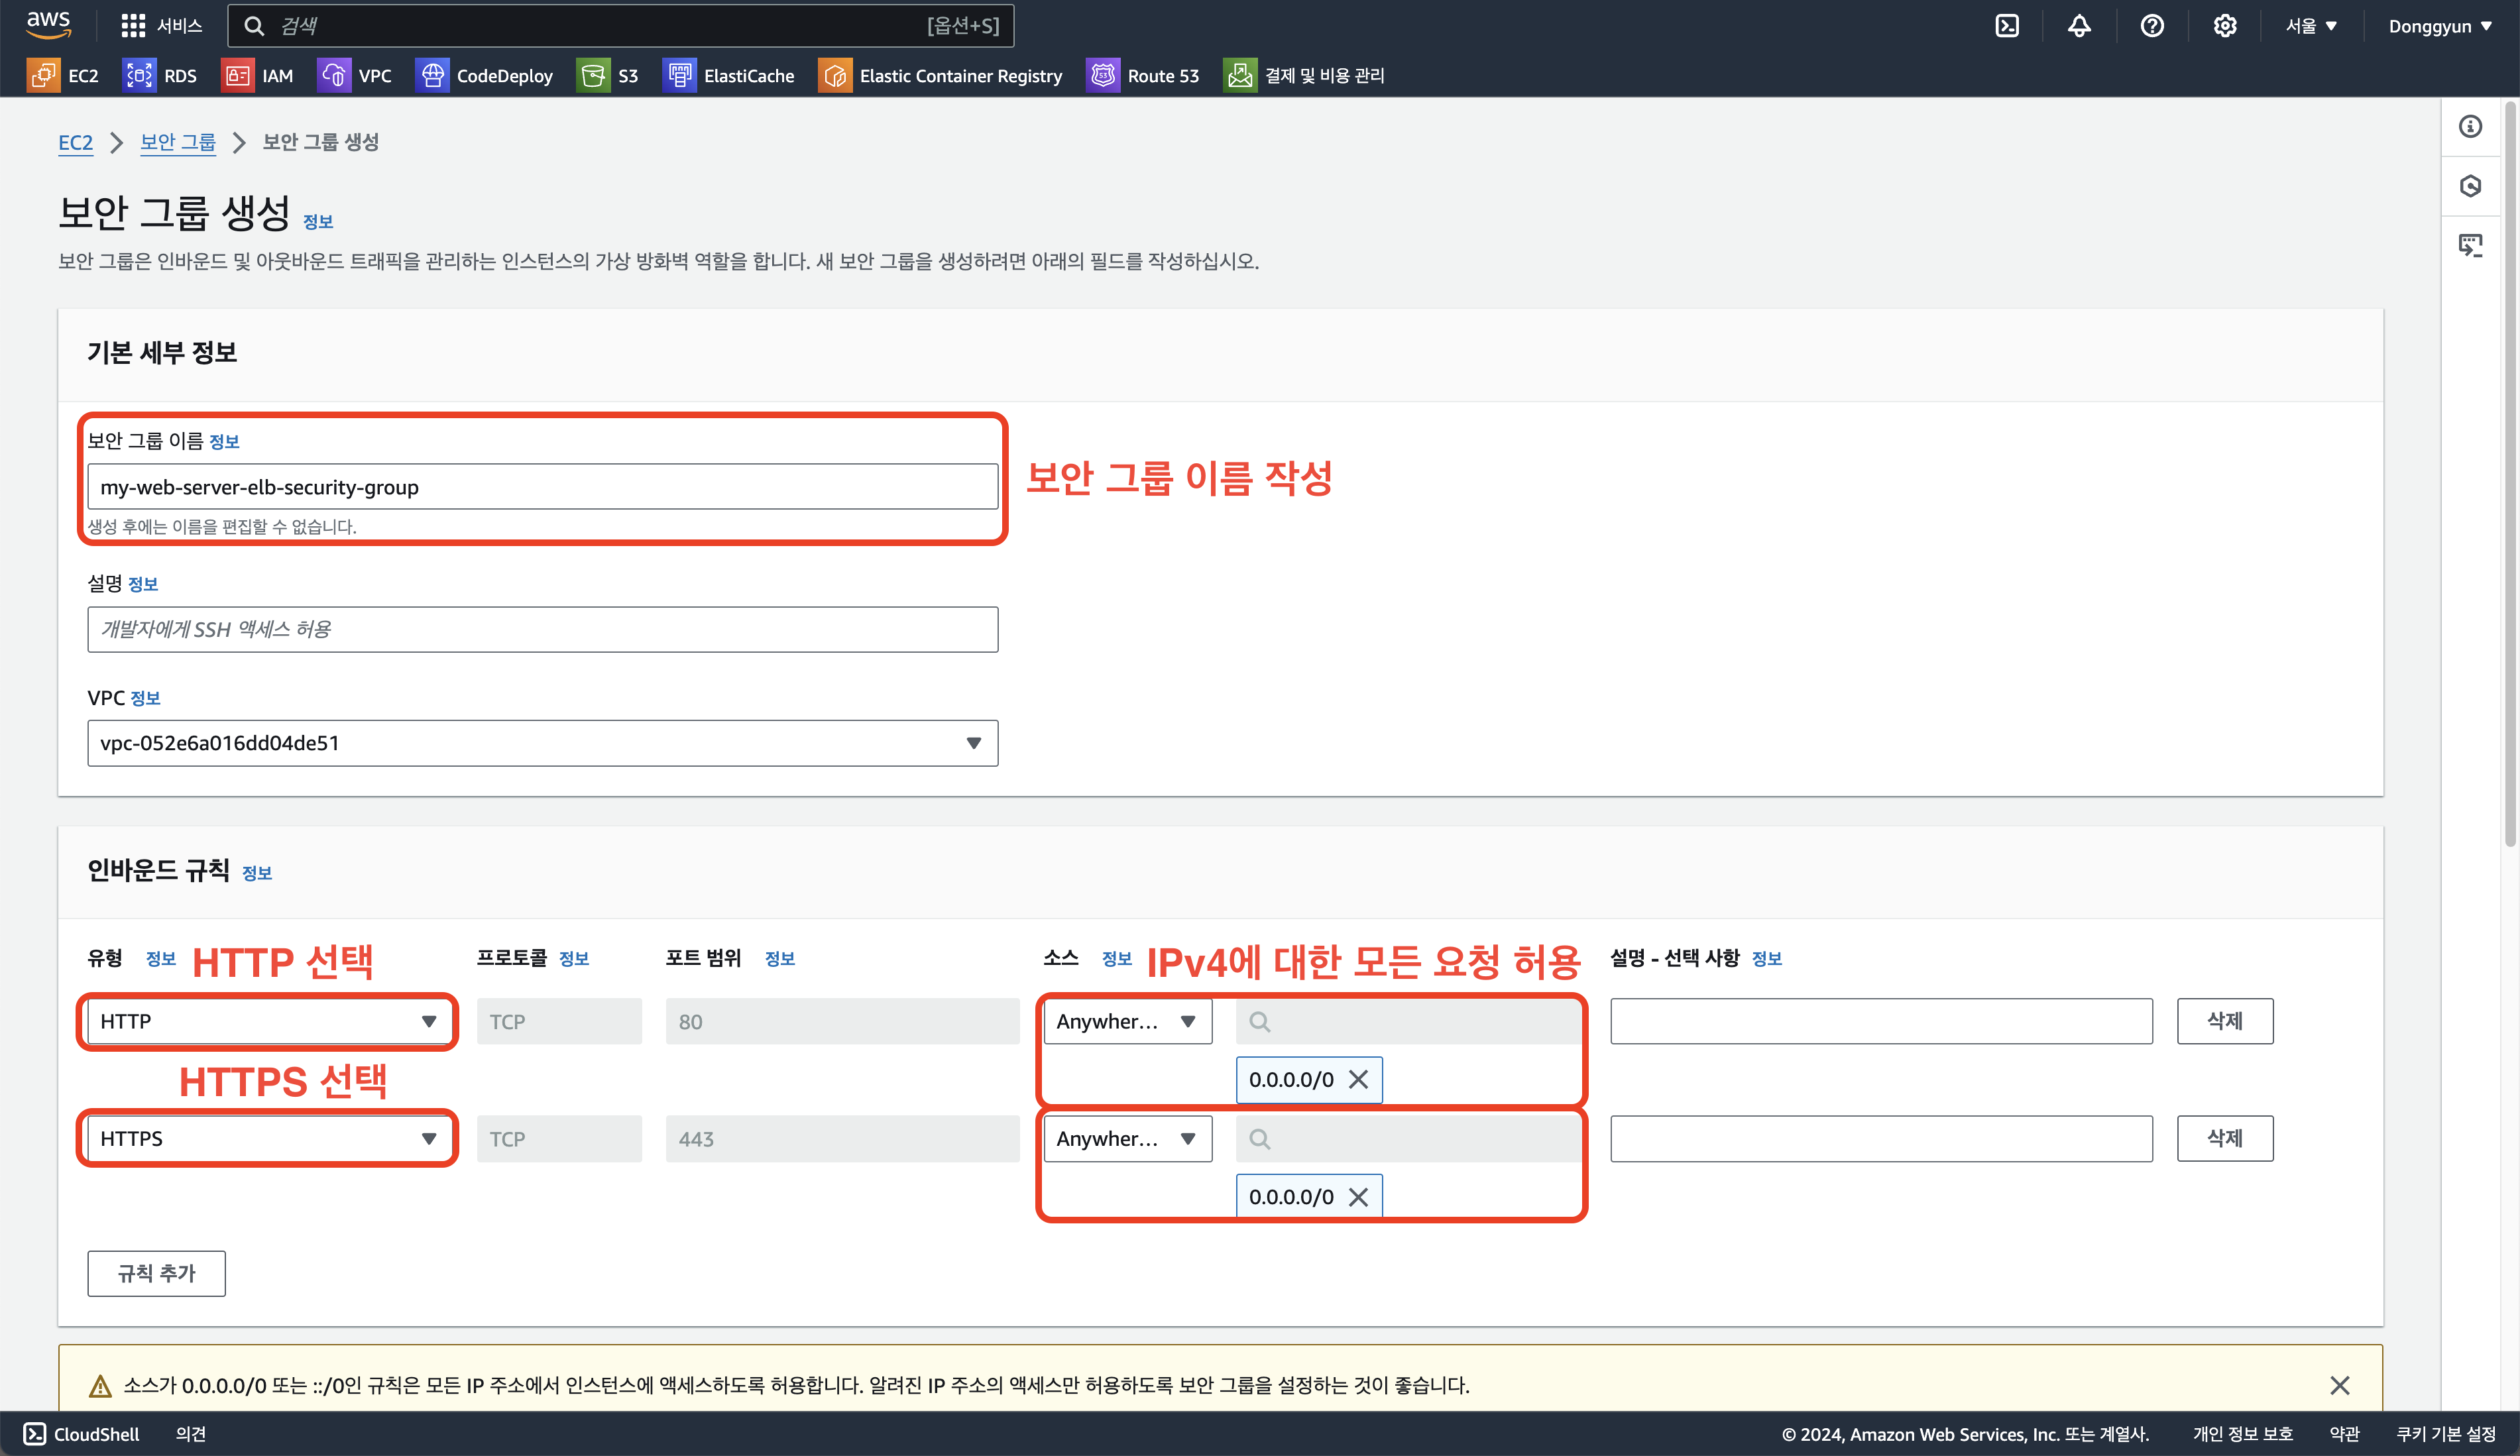Click the 규칙 추가 button

click(x=156, y=1273)
